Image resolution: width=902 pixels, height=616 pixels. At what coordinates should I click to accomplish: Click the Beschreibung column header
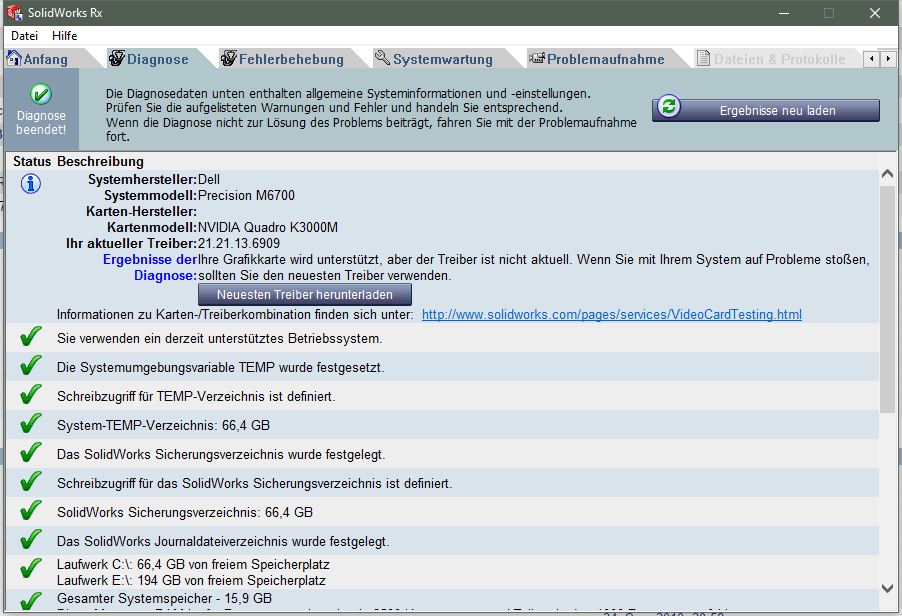[100, 162]
